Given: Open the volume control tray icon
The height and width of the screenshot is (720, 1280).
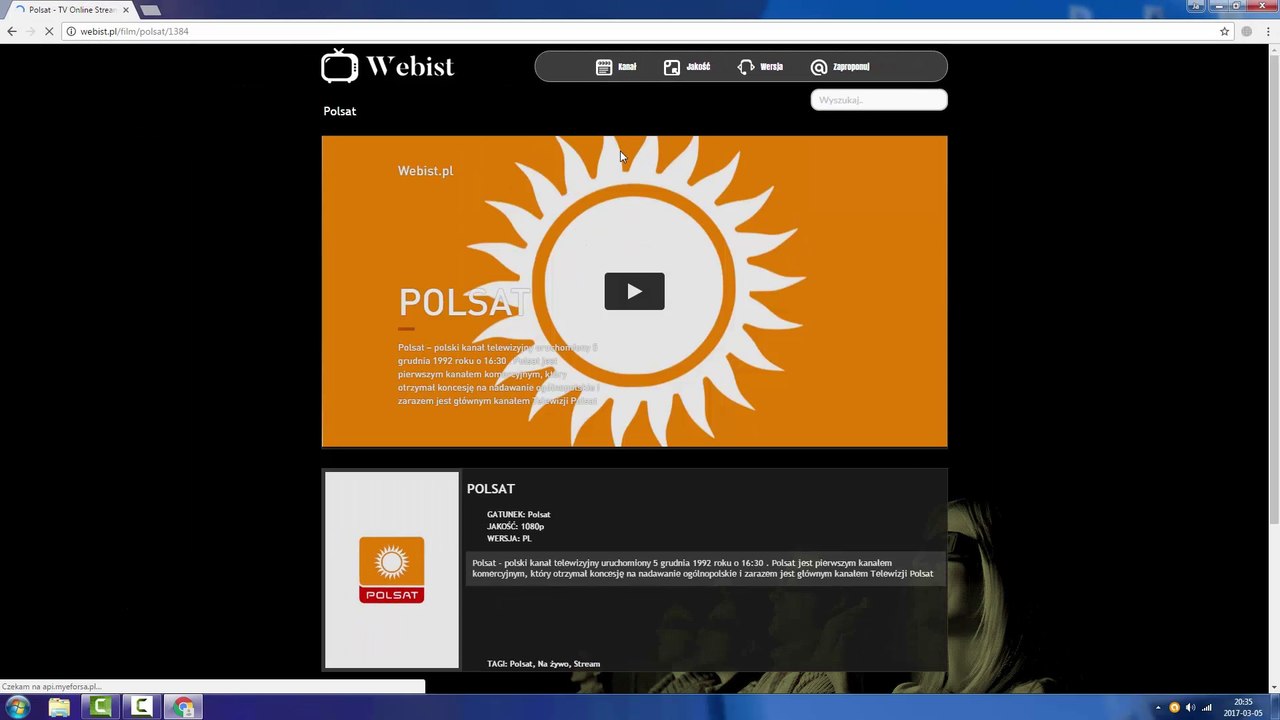Looking at the screenshot, I should click(1190, 708).
